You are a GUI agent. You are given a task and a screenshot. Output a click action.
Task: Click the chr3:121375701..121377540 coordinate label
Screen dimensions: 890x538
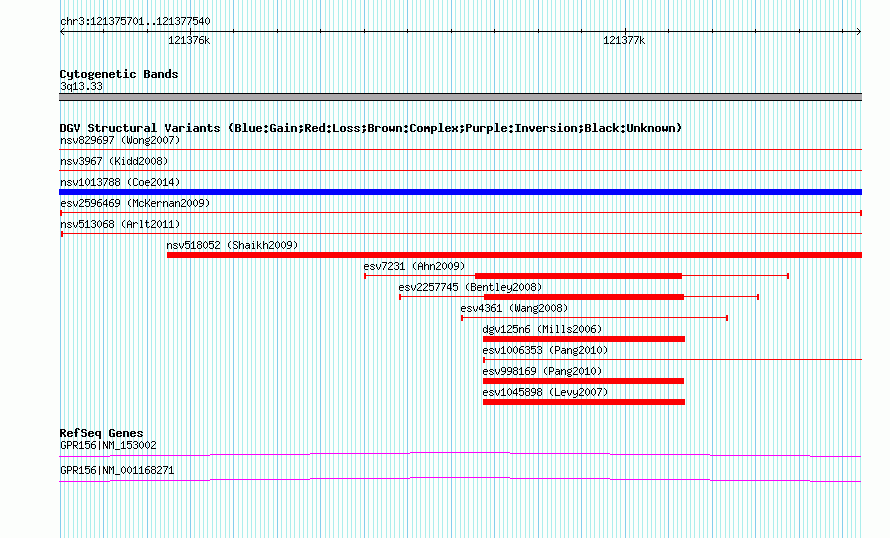(135, 21)
